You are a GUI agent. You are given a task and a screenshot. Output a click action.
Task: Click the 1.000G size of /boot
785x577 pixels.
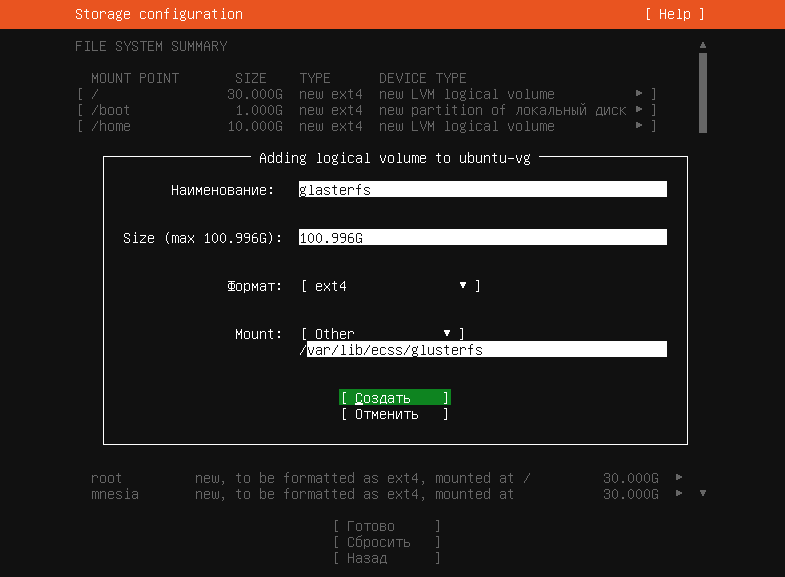pyautogui.click(x=259, y=110)
